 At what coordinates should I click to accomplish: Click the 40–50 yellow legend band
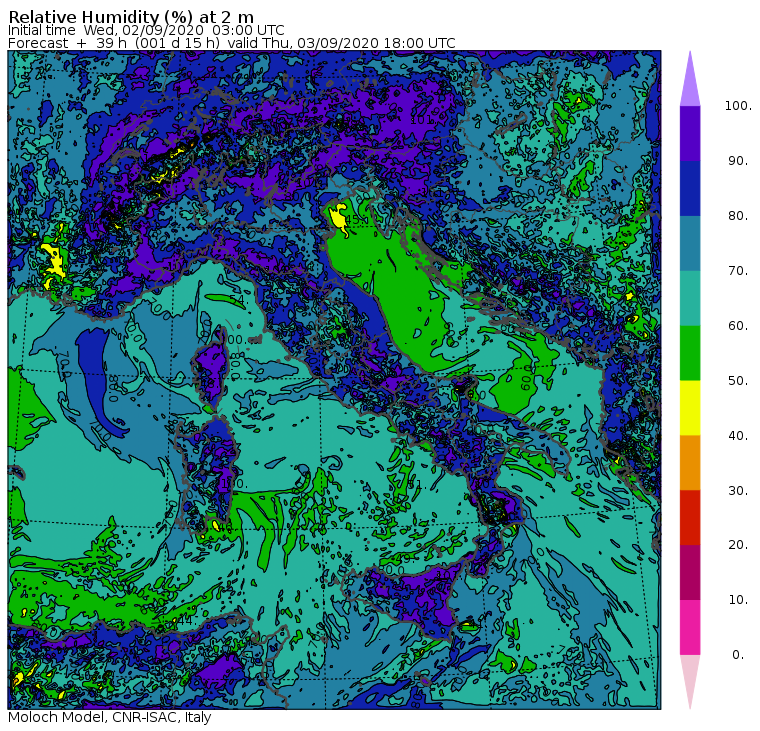[x=690, y=408]
